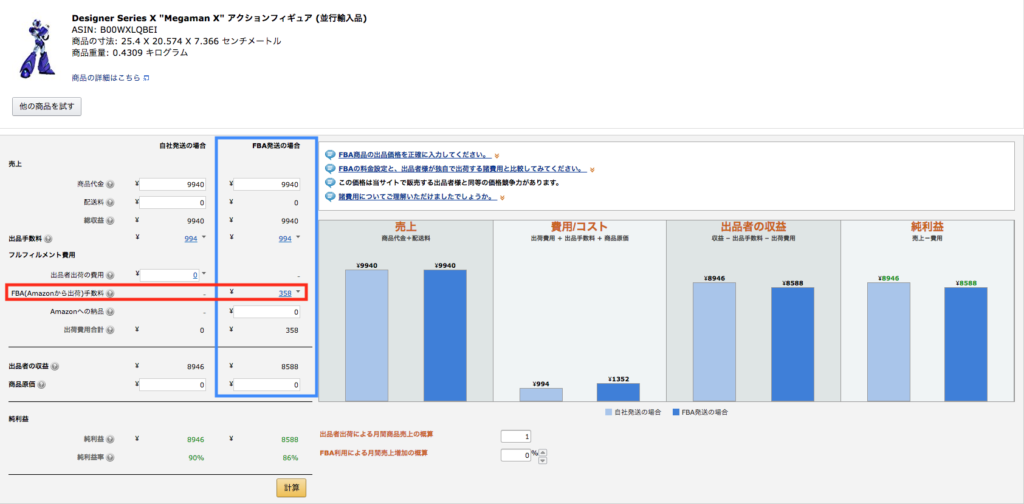Decrease FBA利用による月間売上増加 percentage stepper

543,460
